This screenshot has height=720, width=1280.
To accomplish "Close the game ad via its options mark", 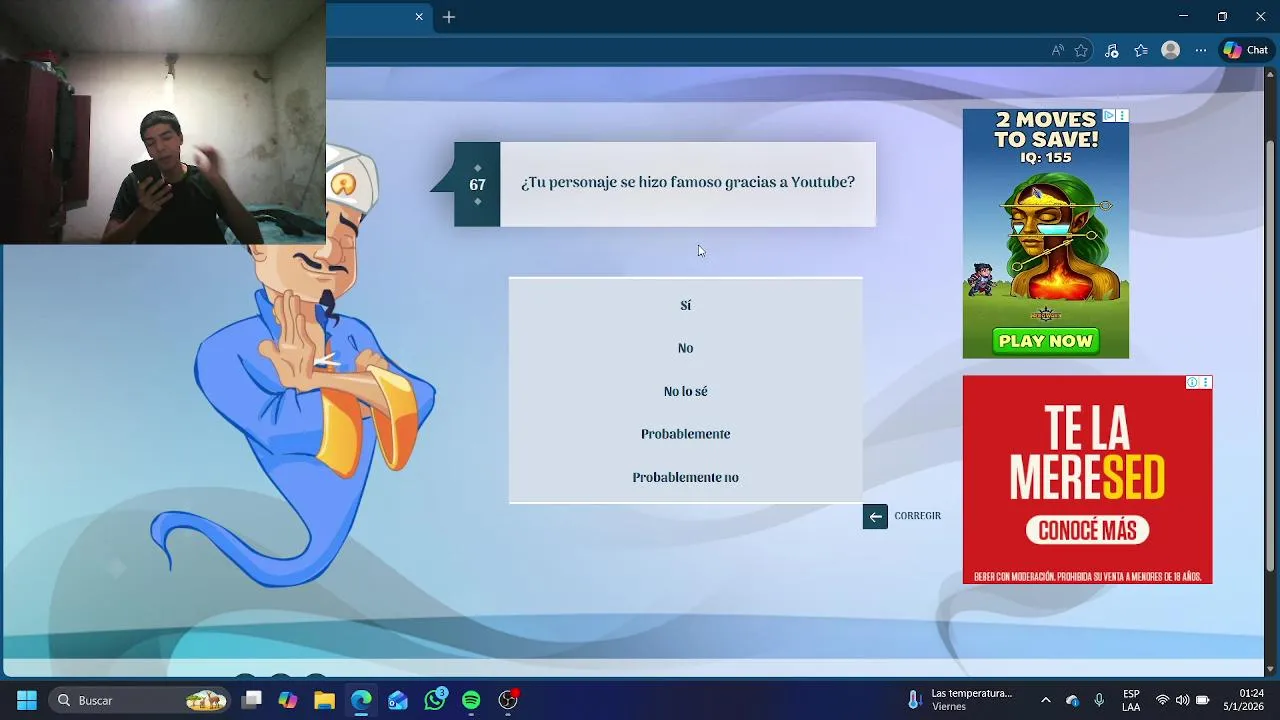I will pos(1122,116).
